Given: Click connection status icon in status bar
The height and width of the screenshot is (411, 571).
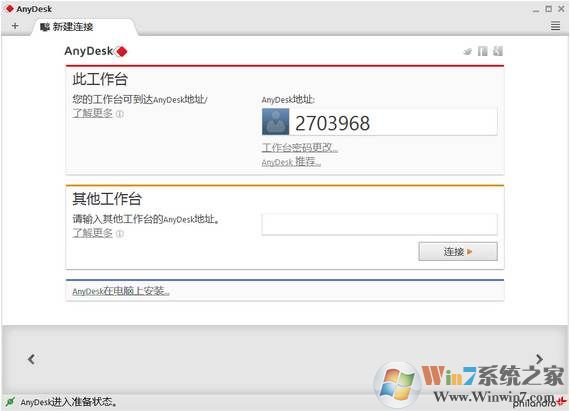Looking at the screenshot, I should tap(10, 402).
